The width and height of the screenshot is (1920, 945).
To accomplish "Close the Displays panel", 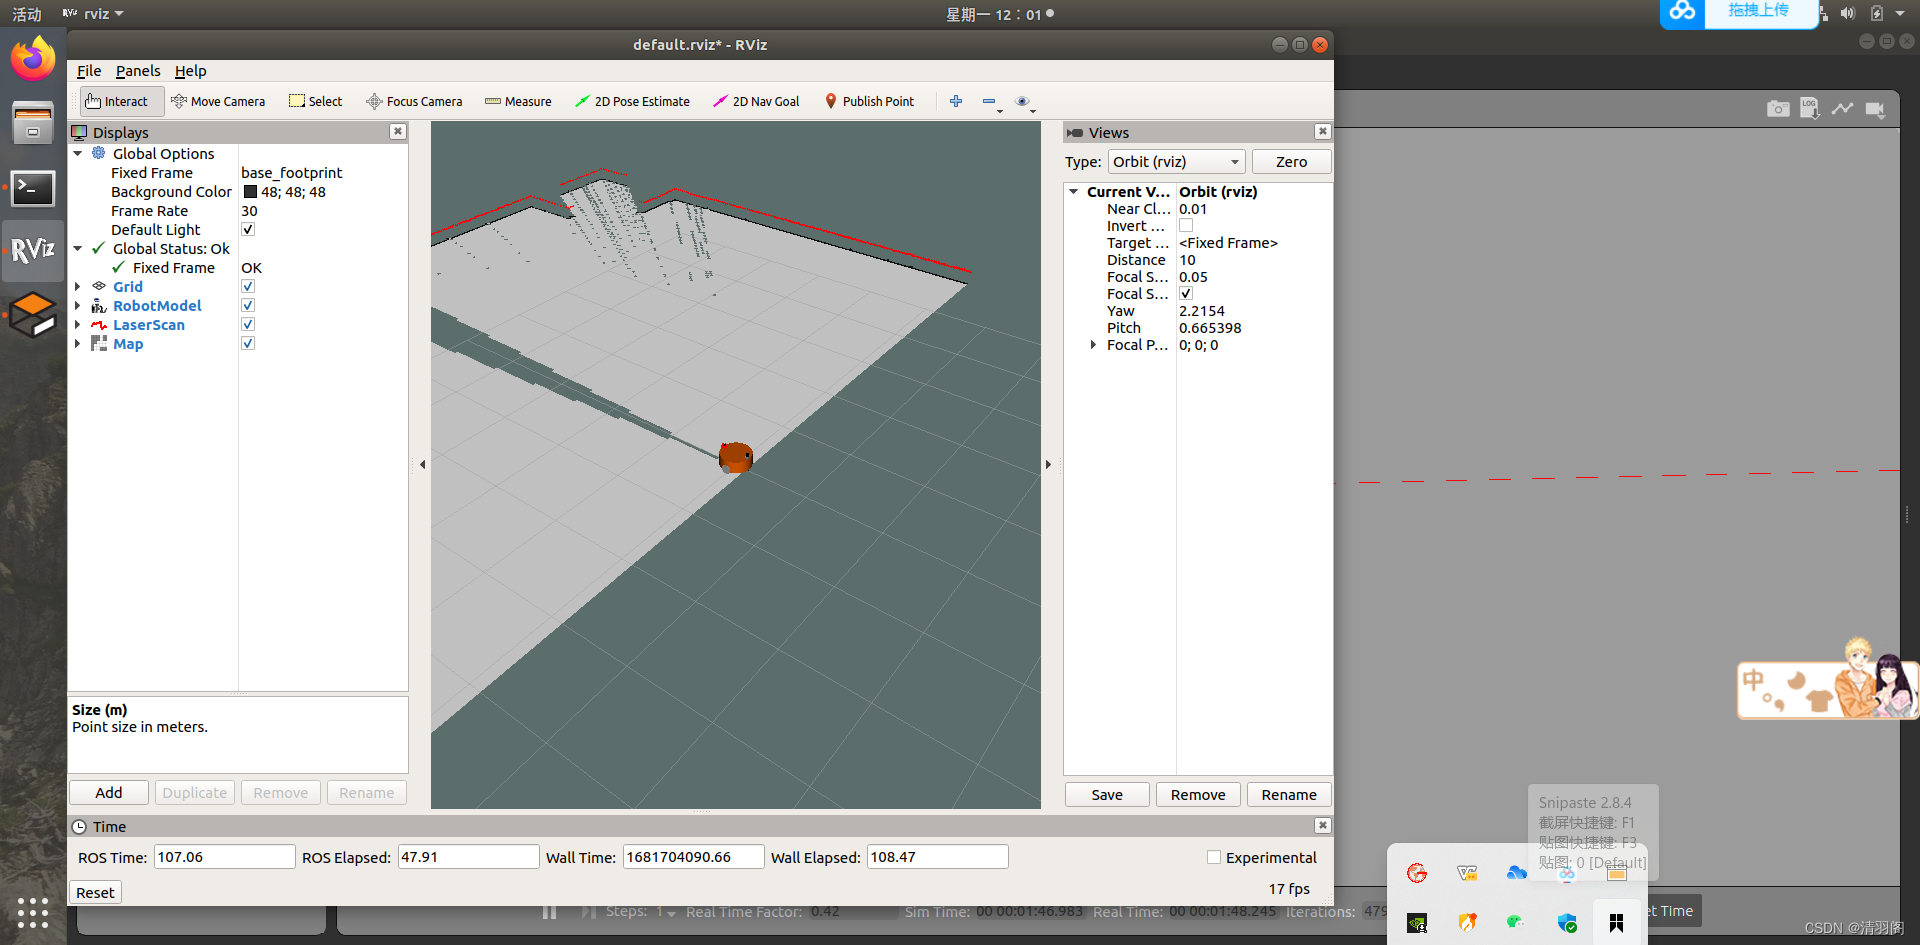I will [x=398, y=131].
